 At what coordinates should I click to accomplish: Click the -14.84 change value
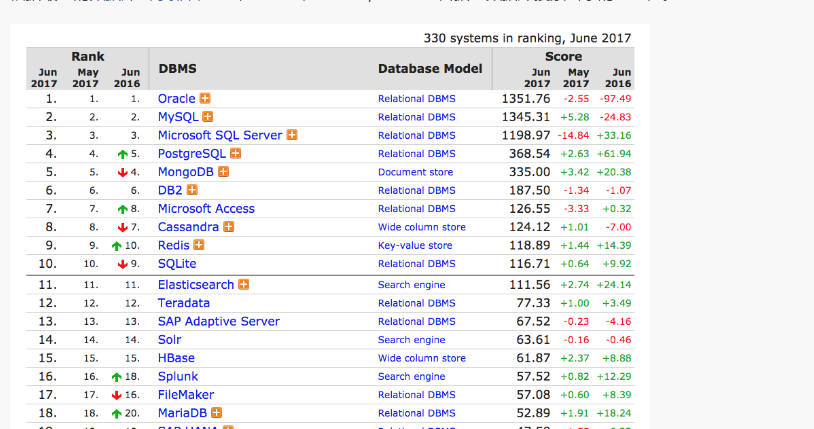pos(573,136)
